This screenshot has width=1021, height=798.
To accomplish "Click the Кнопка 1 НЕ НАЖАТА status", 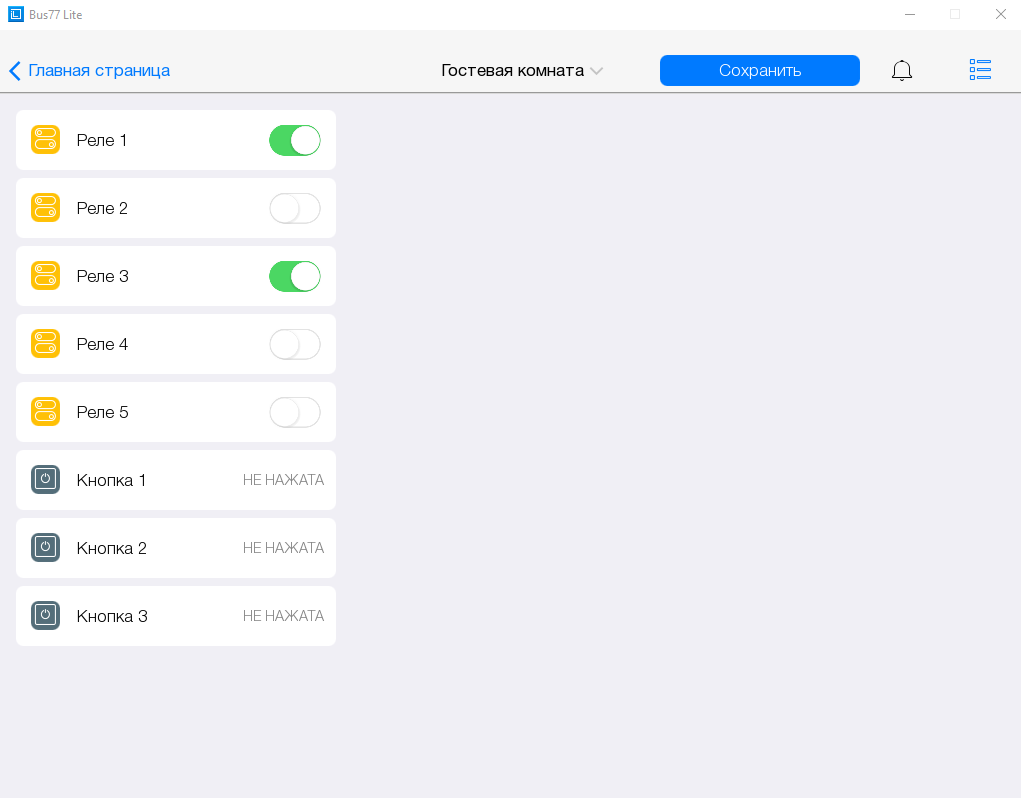I will coord(283,480).
